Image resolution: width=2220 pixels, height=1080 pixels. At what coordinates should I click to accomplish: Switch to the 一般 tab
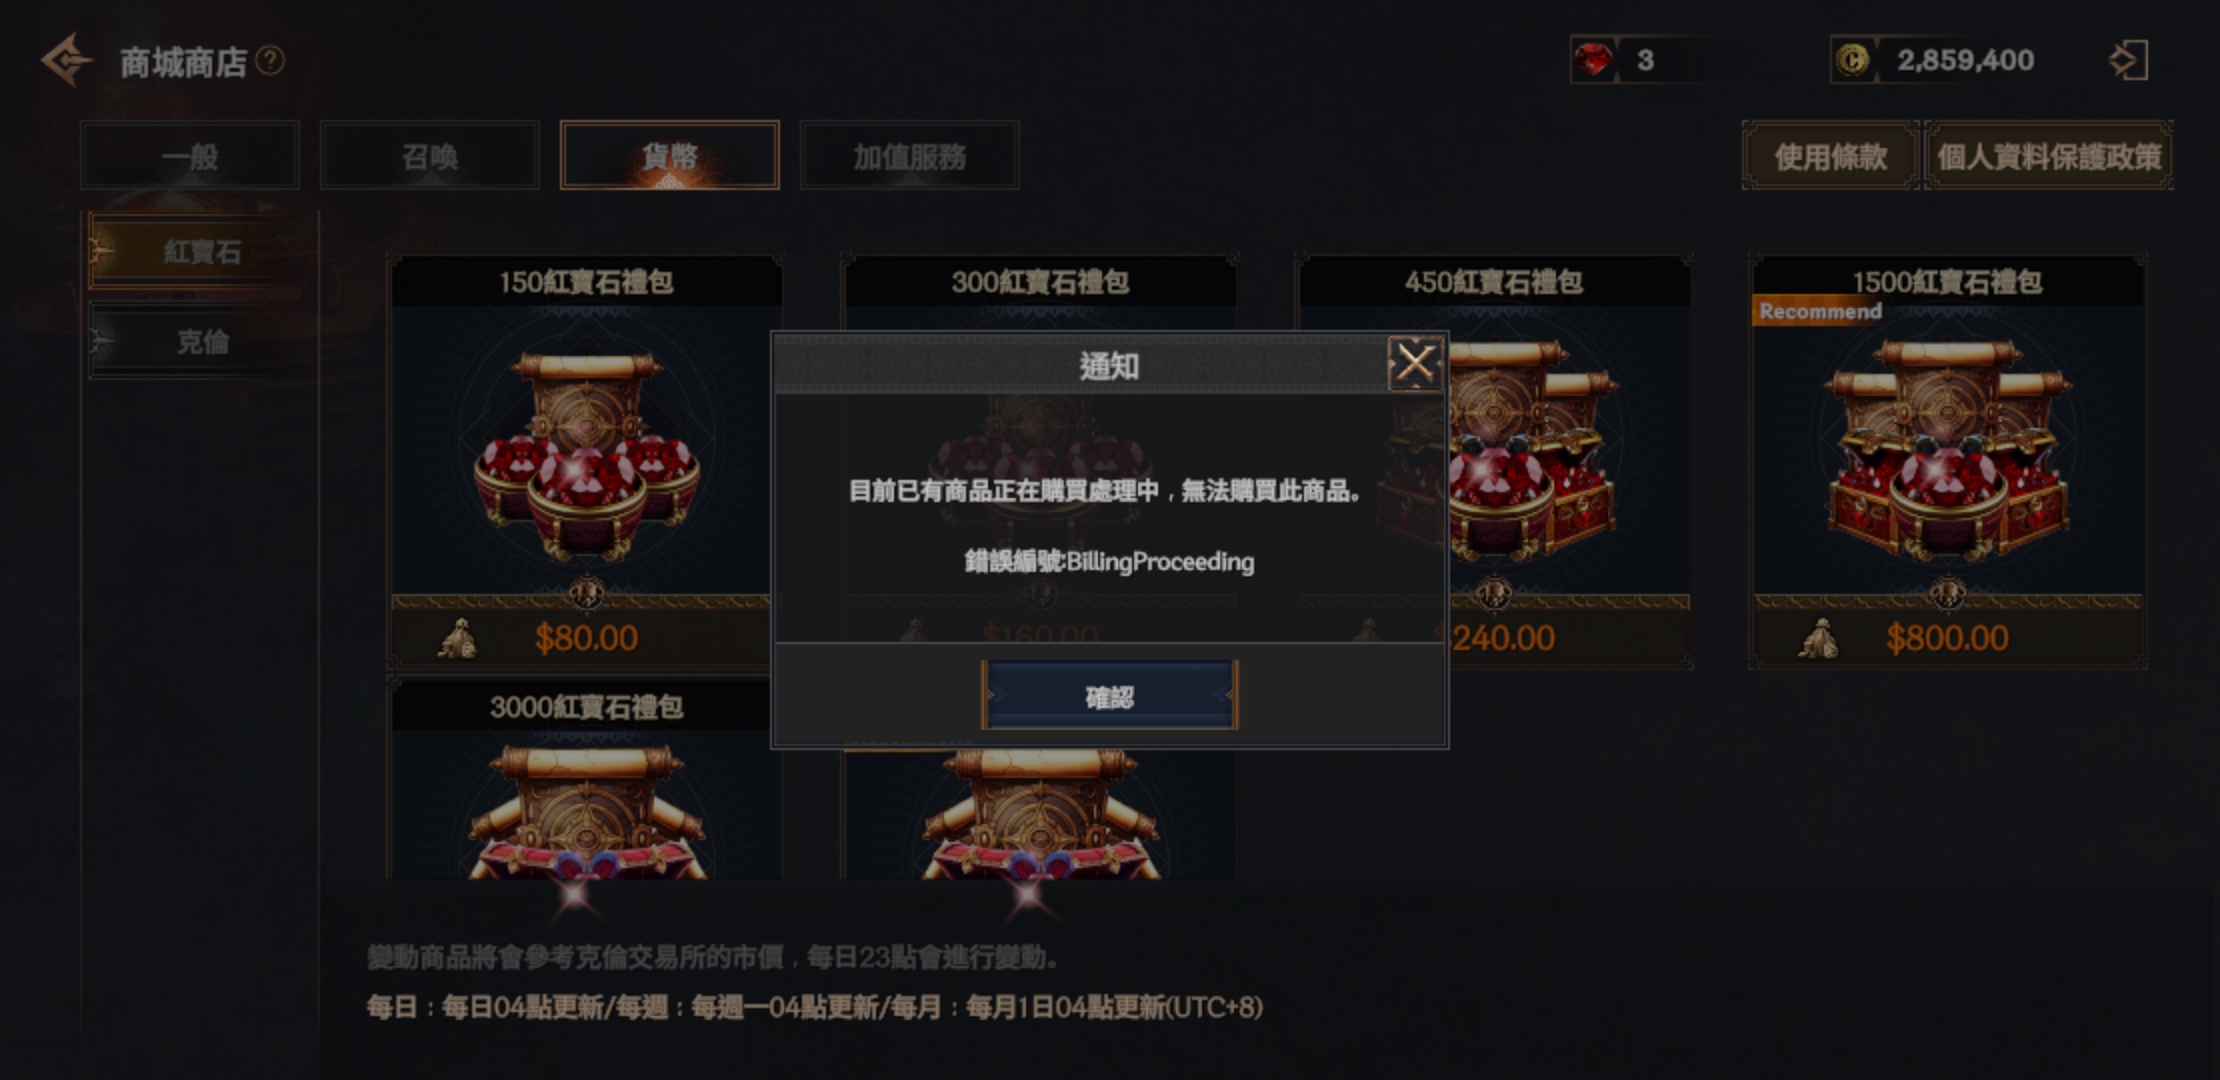190,155
